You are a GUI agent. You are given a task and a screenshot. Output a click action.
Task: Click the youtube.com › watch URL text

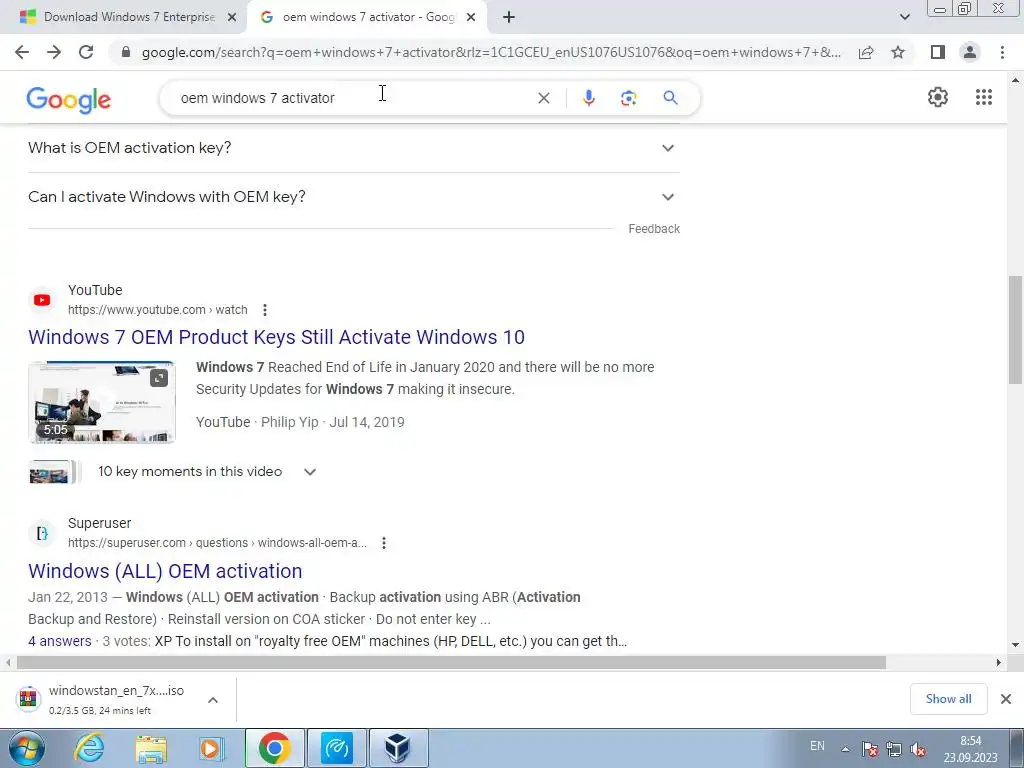click(x=157, y=310)
